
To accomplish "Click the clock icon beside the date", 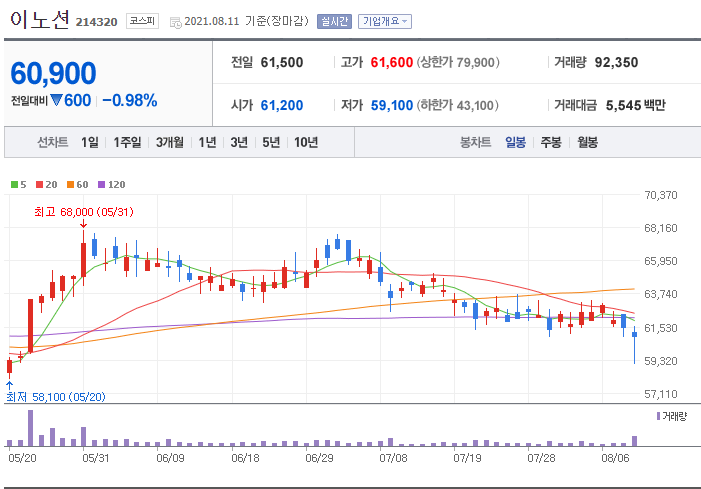I will tap(176, 22).
